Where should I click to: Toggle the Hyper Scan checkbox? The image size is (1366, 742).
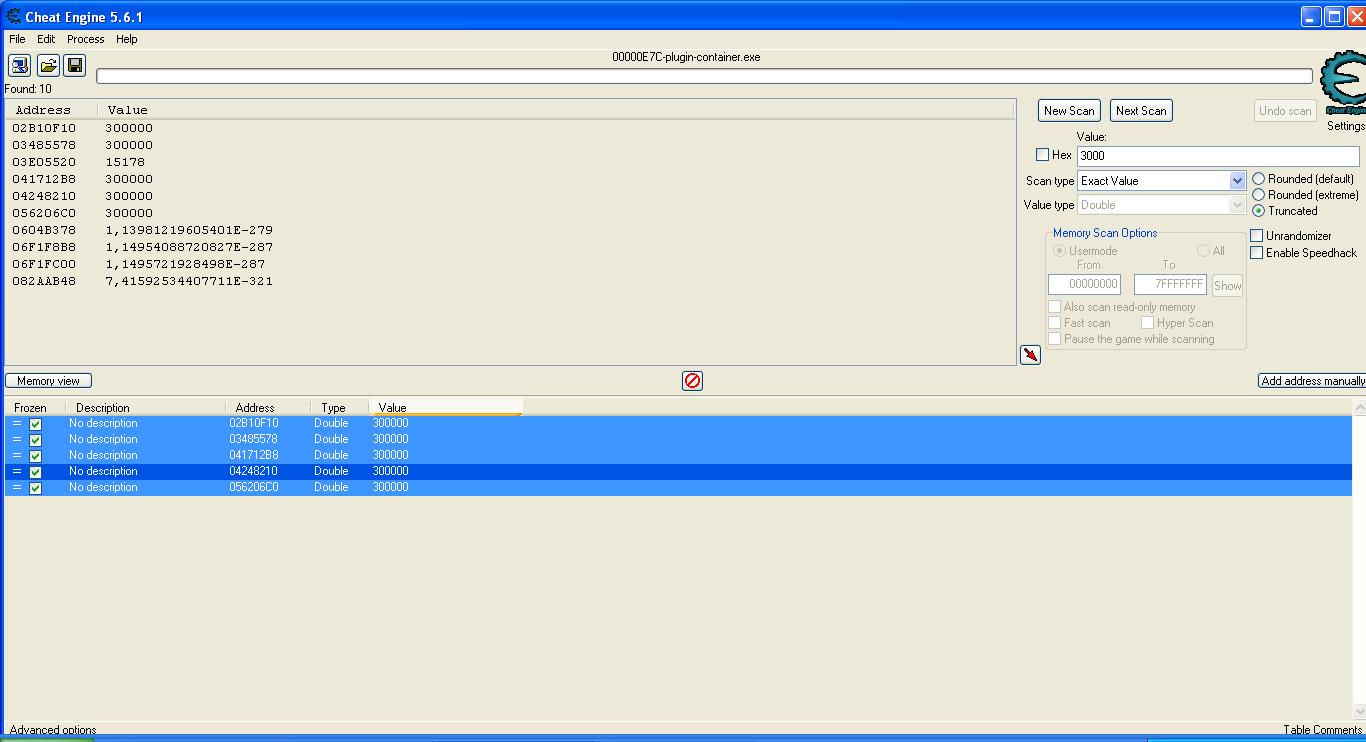click(x=1148, y=323)
